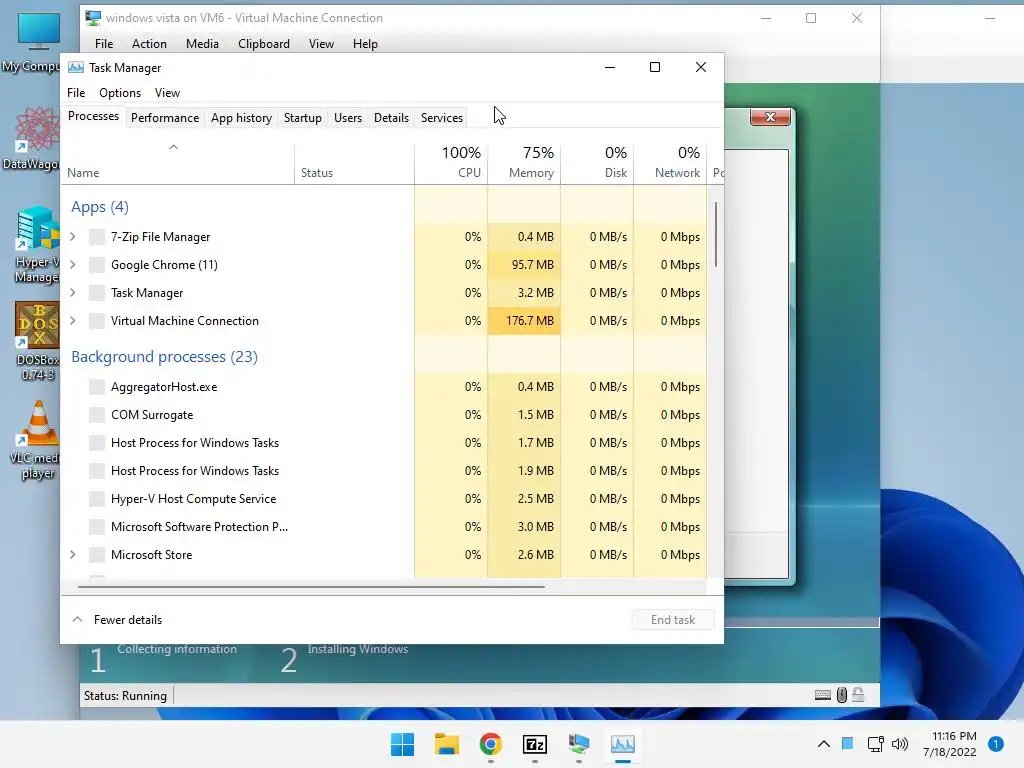Click the volume speaker tray icon
Viewport: 1024px width, 768px height.
click(900, 744)
